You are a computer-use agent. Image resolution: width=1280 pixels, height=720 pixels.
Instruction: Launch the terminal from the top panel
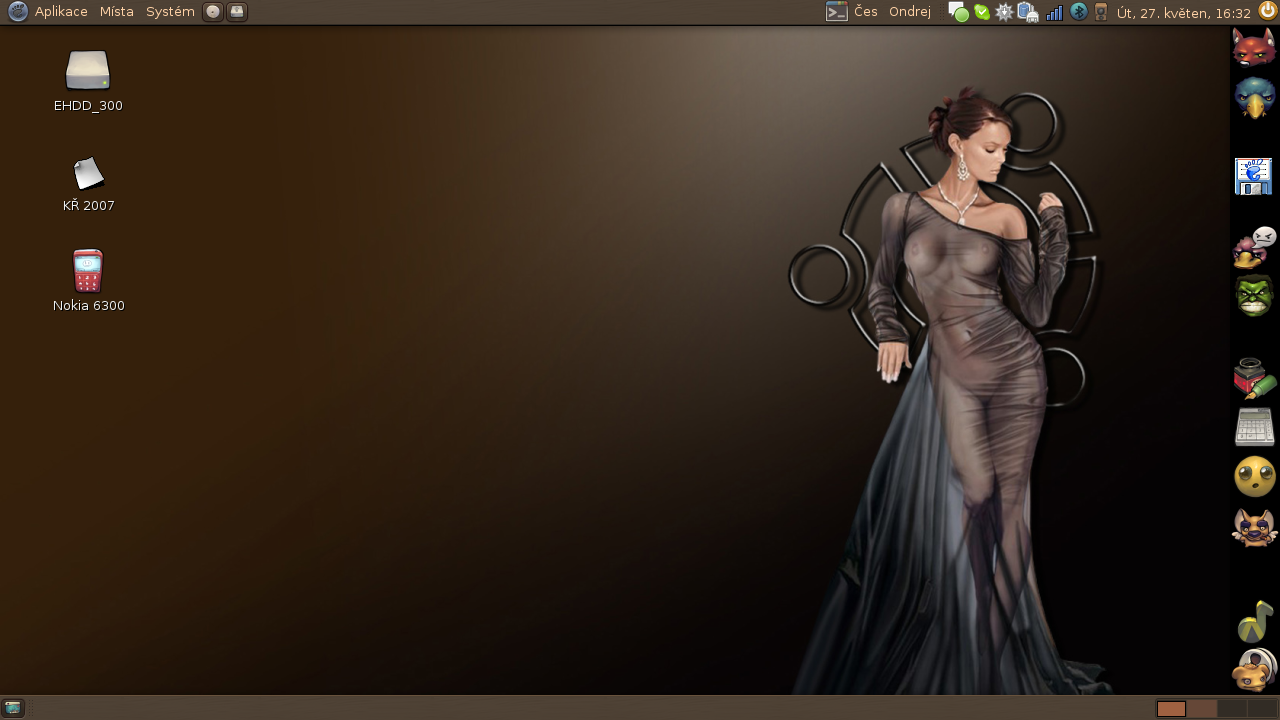836,12
